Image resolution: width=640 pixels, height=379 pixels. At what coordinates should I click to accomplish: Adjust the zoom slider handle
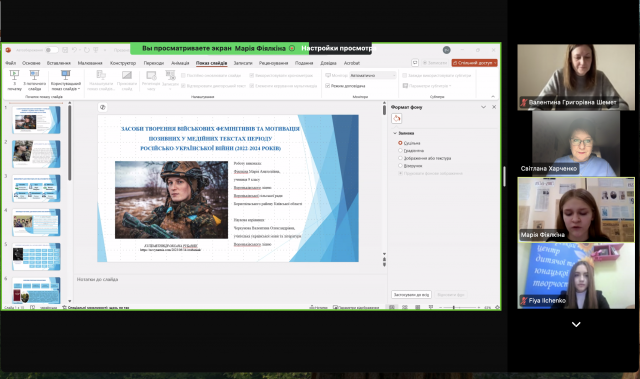tap(453, 307)
